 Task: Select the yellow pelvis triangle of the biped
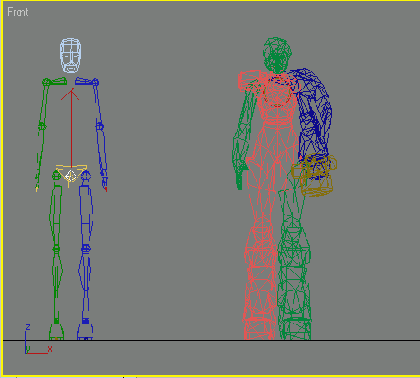tap(71, 175)
